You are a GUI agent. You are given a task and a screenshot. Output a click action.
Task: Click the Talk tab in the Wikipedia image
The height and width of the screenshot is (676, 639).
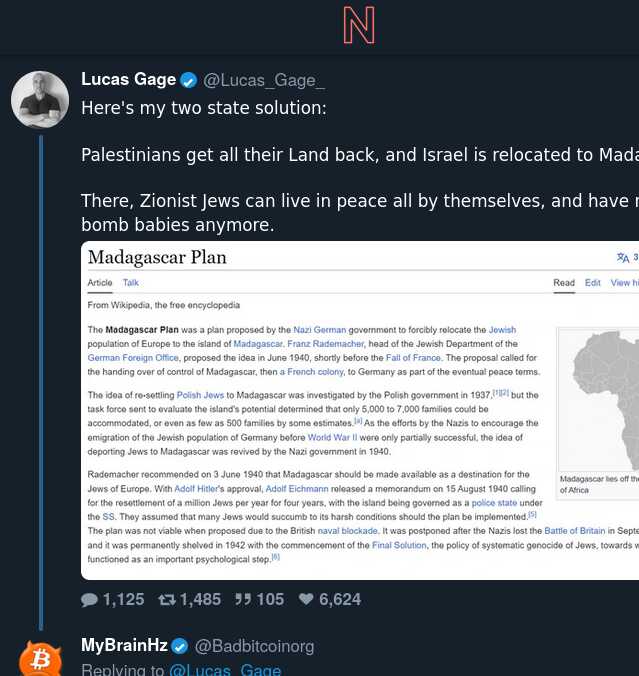[131, 283]
